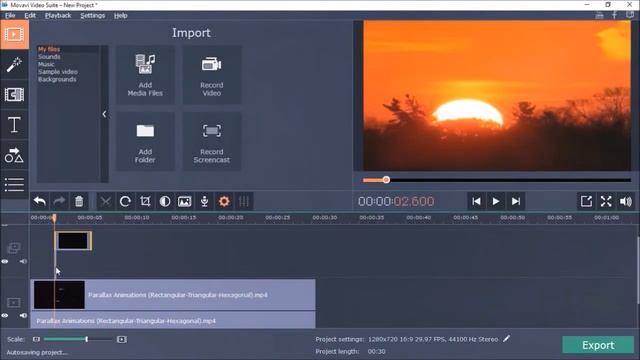Open the Import media tab in sidebar
Viewport: 640px width, 360px height.
(14, 35)
